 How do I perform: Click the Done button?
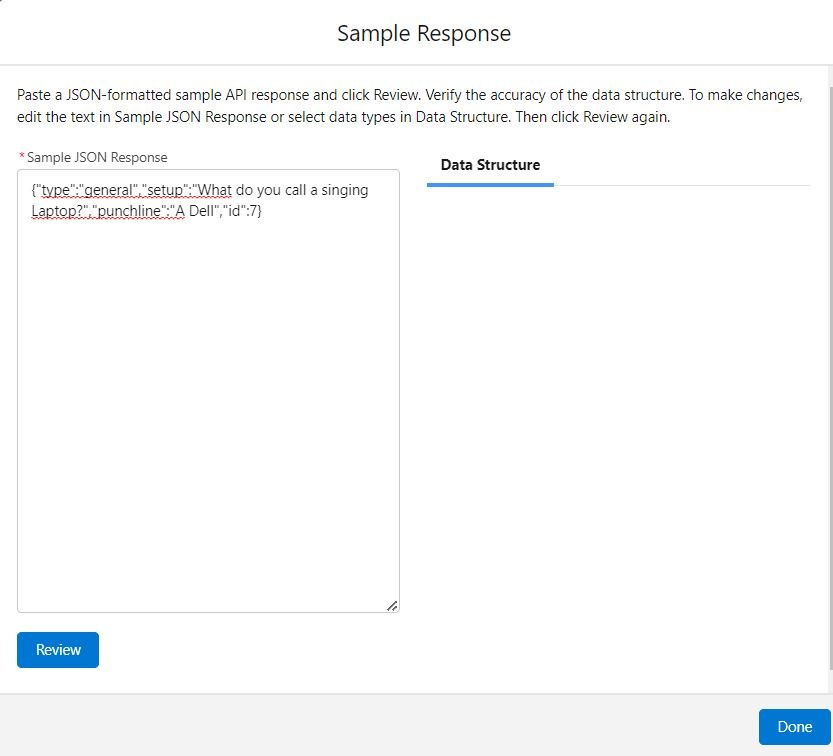[x=794, y=726]
